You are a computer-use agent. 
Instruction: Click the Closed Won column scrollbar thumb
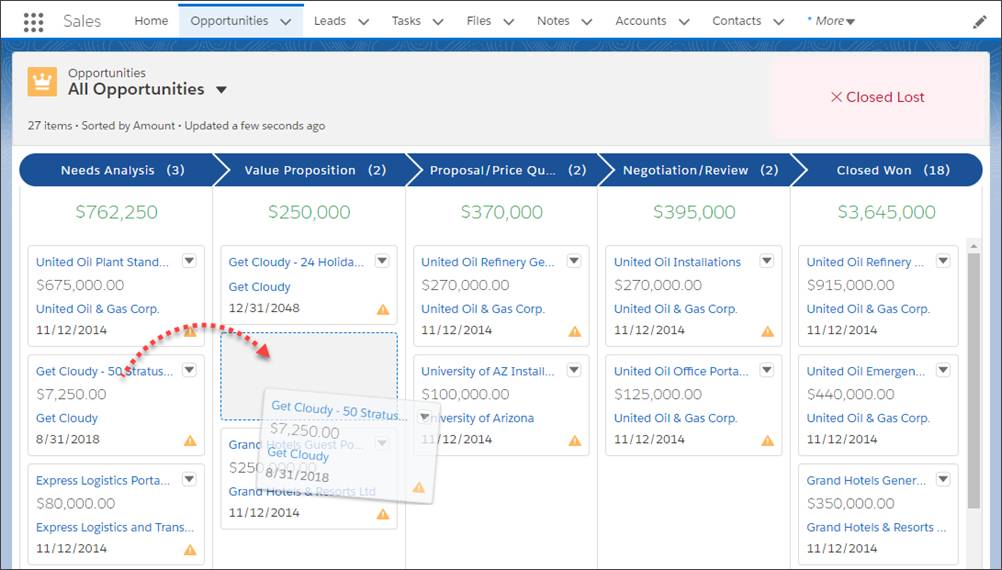[x=974, y=381]
